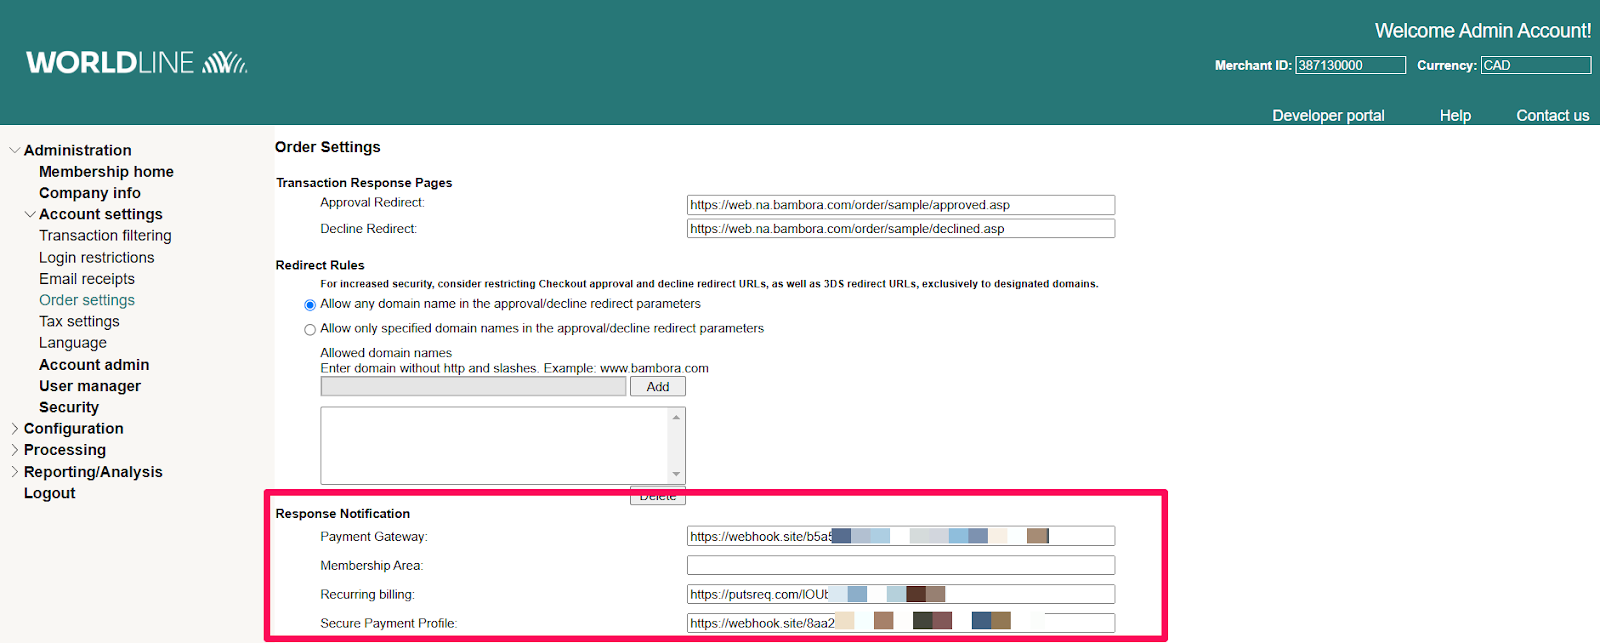The image size is (1600, 643).
Task: Click the Currency field
Action: pyautogui.click(x=1536, y=65)
